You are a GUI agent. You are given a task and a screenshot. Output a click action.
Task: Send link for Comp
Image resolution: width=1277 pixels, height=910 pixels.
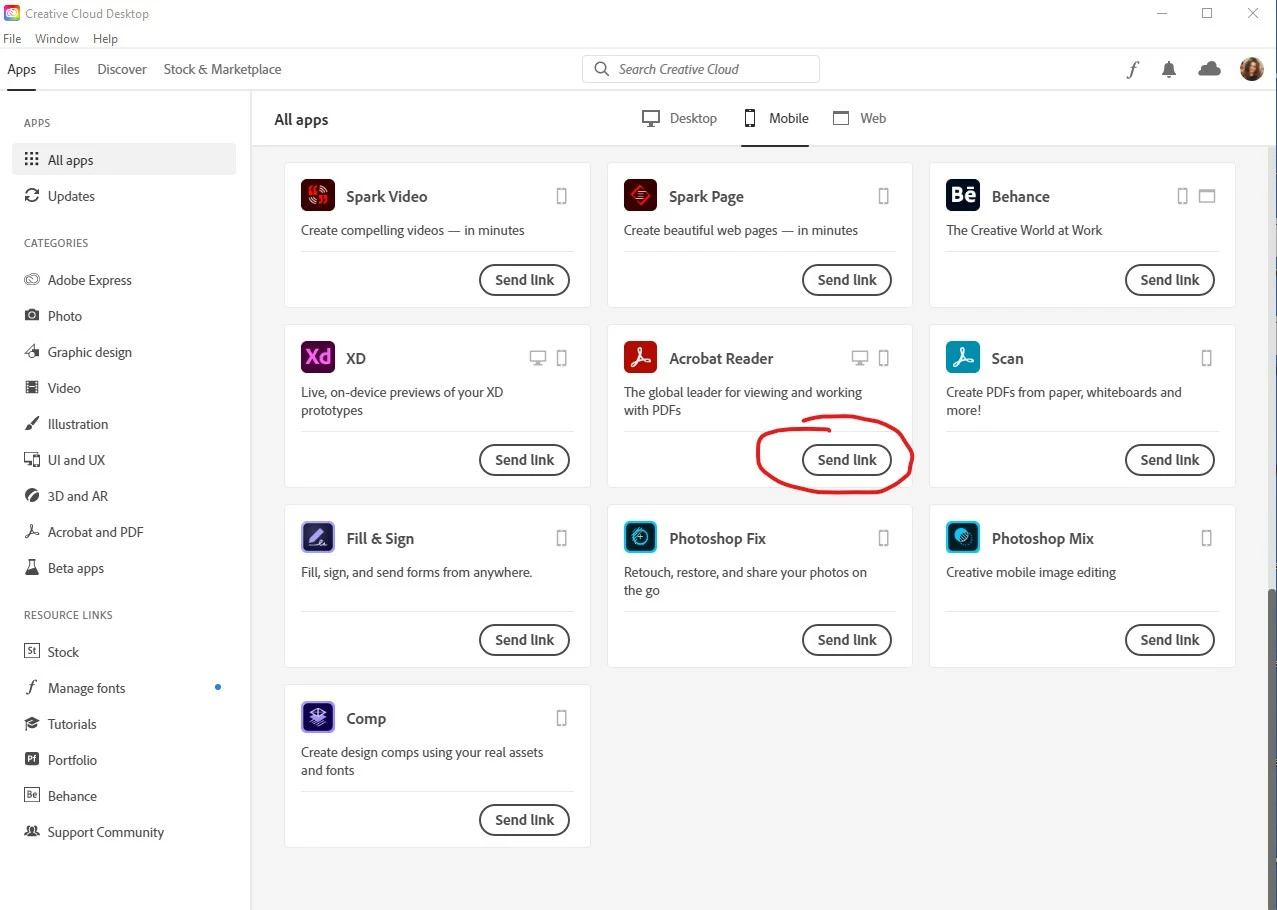525,820
